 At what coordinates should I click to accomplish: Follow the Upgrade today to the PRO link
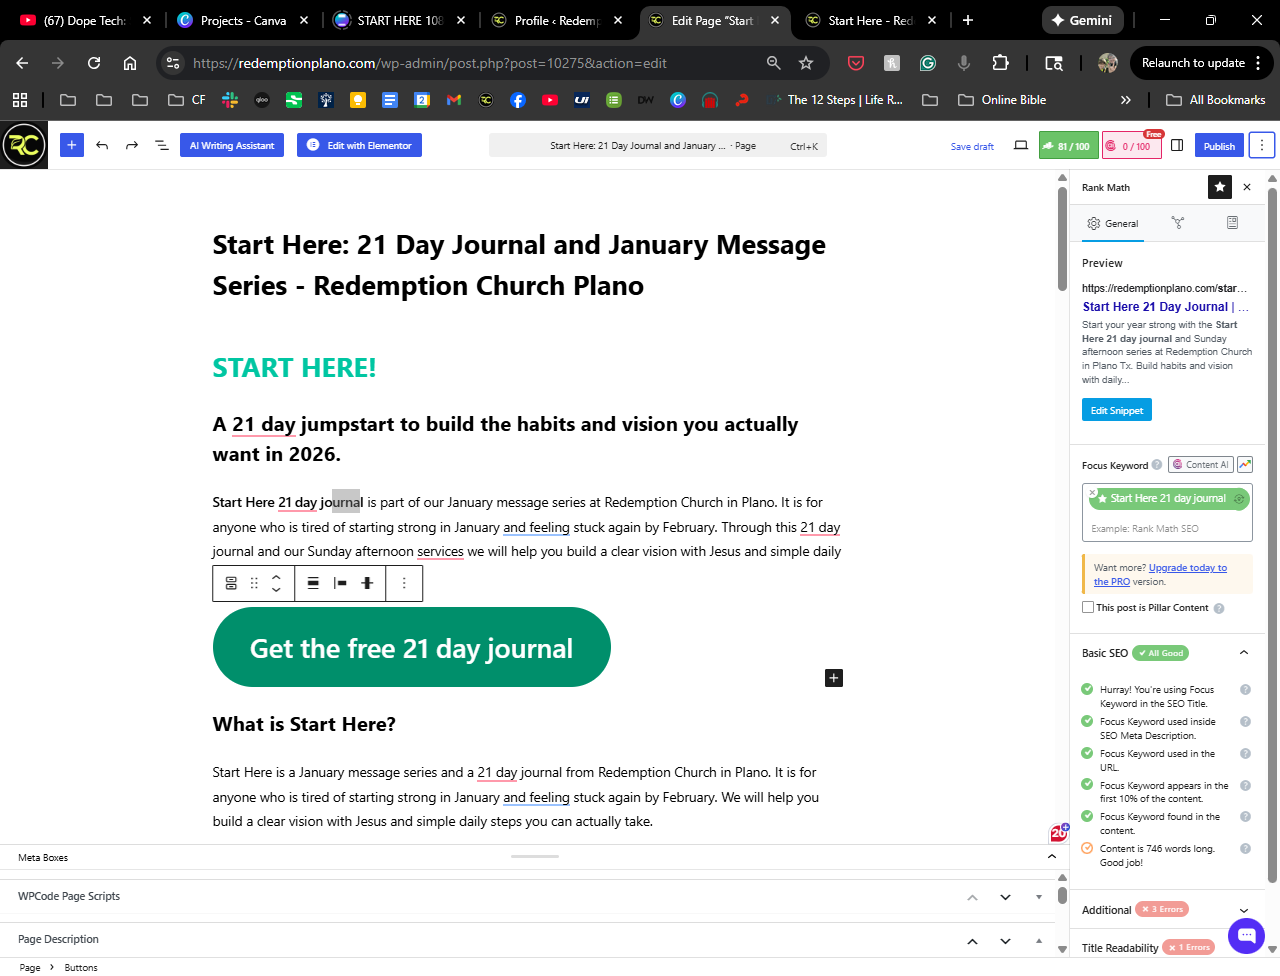[1187, 568]
